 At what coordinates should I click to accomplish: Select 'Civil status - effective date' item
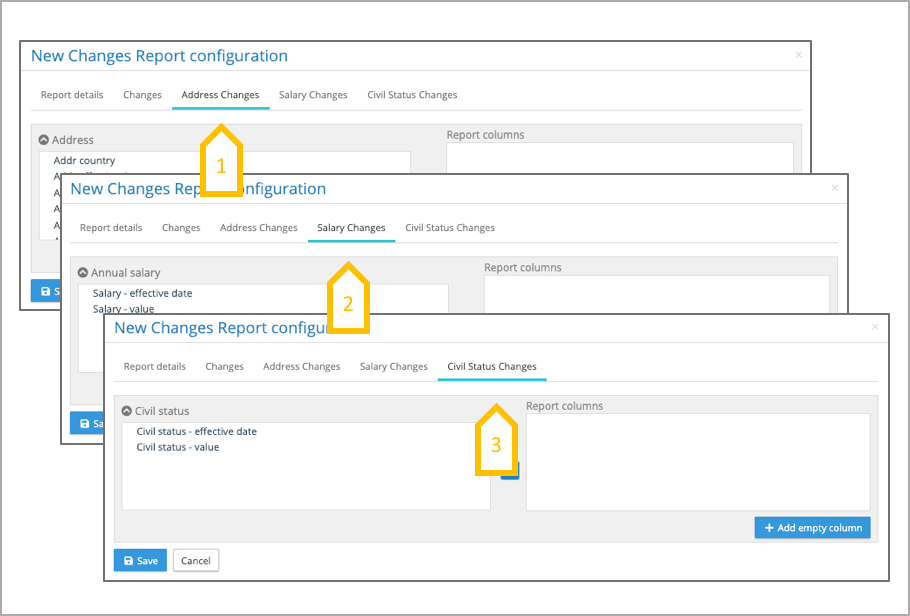196,432
